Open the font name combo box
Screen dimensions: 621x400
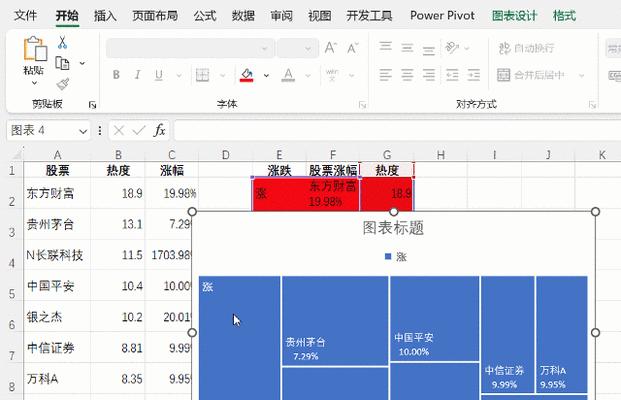coord(190,49)
